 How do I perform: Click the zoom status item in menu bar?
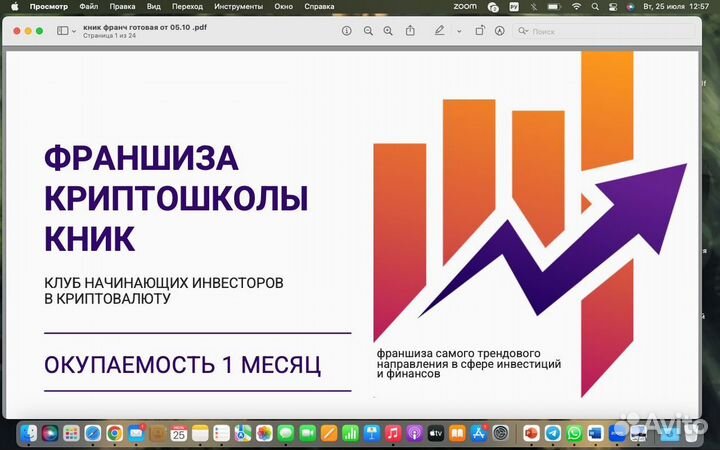point(465,6)
